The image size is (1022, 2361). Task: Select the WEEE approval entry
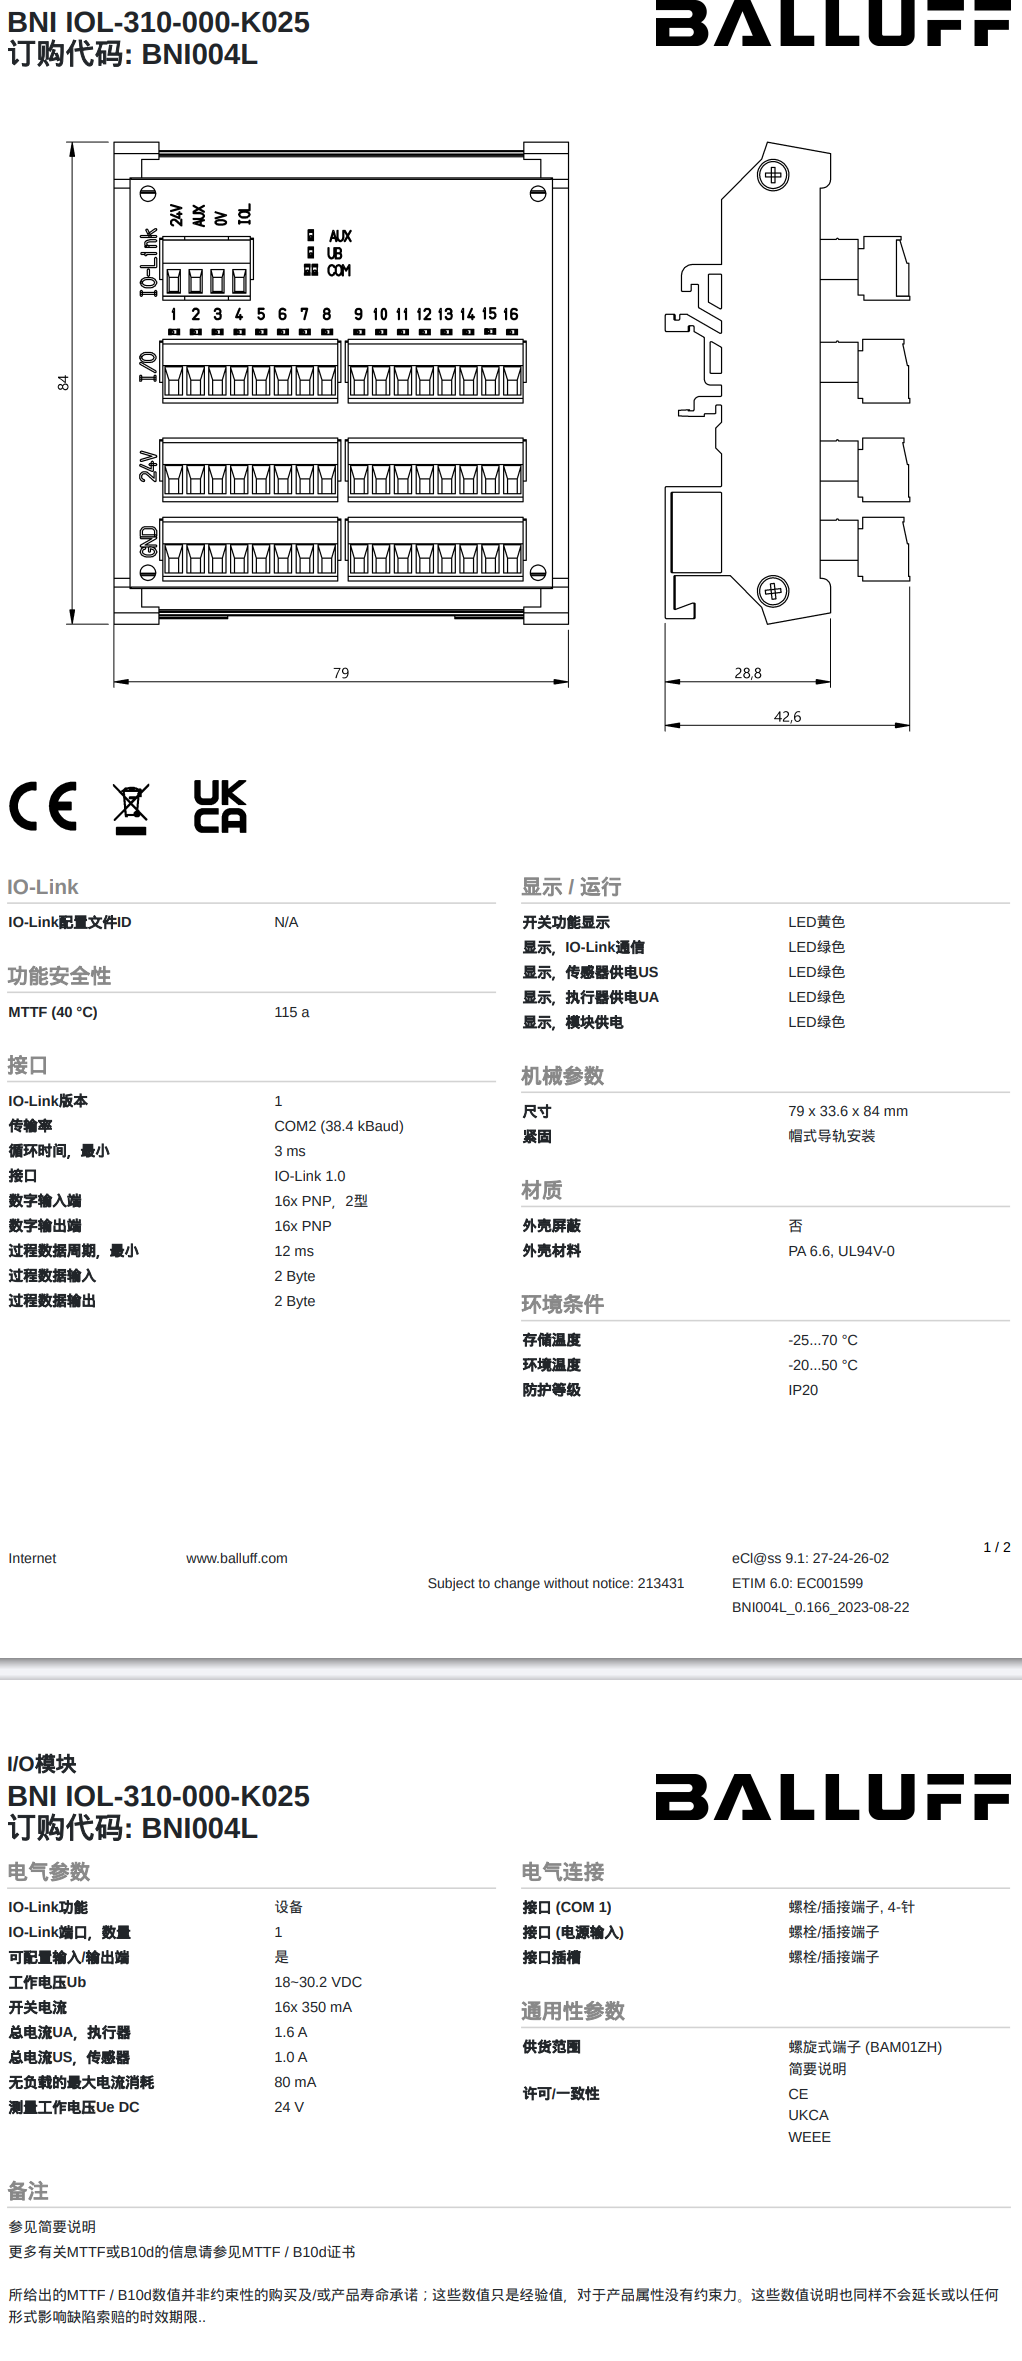pyautogui.click(x=809, y=2137)
